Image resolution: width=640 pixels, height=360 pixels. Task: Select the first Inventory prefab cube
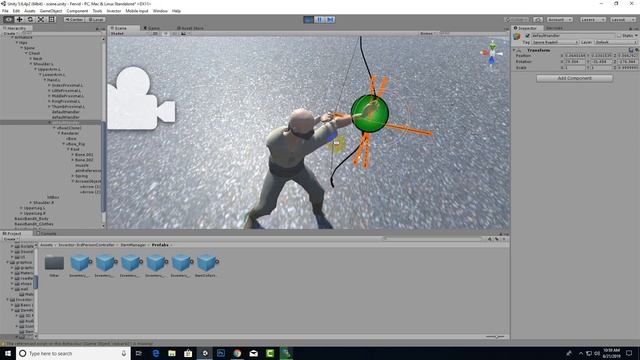[x=80, y=265]
